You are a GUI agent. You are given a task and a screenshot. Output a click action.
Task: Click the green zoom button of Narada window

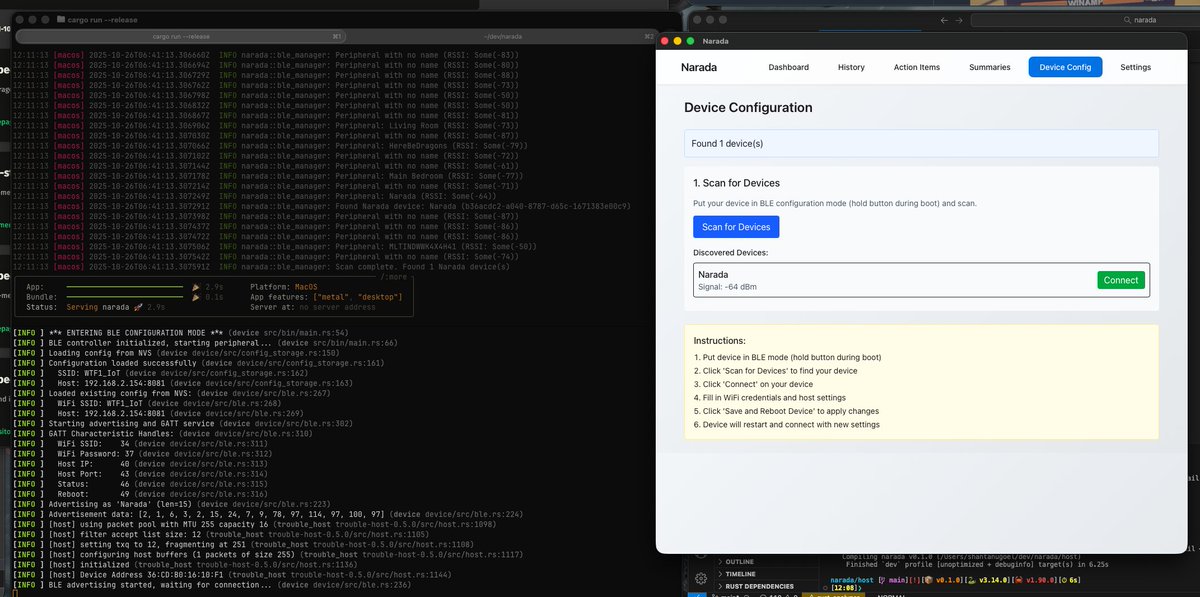coord(690,41)
